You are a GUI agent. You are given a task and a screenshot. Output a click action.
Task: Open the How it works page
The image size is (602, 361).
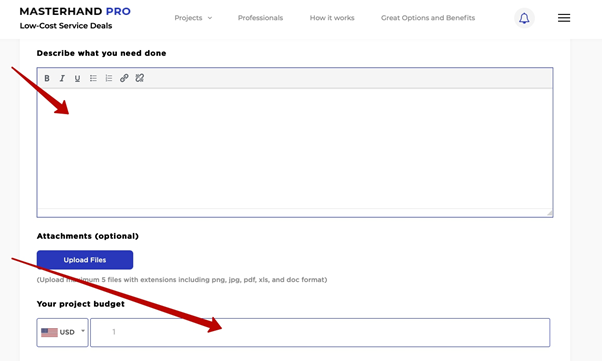[x=332, y=18]
